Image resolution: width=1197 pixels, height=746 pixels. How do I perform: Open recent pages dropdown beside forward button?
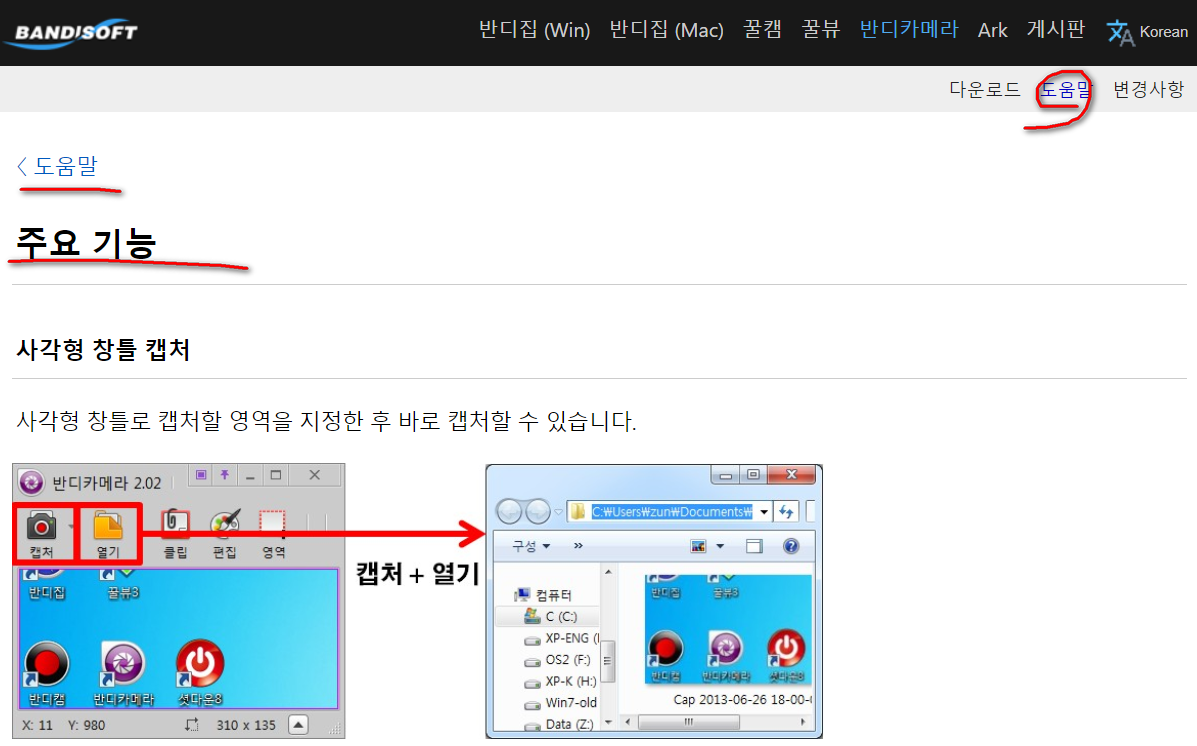[x=559, y=512]
